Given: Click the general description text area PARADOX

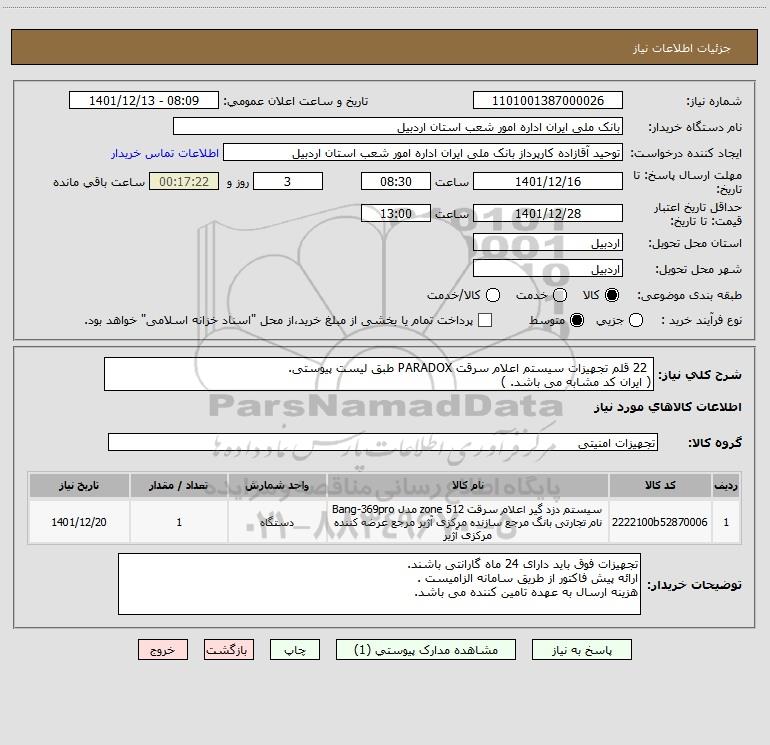Looking at the screenshot, I should click(x=379, y=374).
